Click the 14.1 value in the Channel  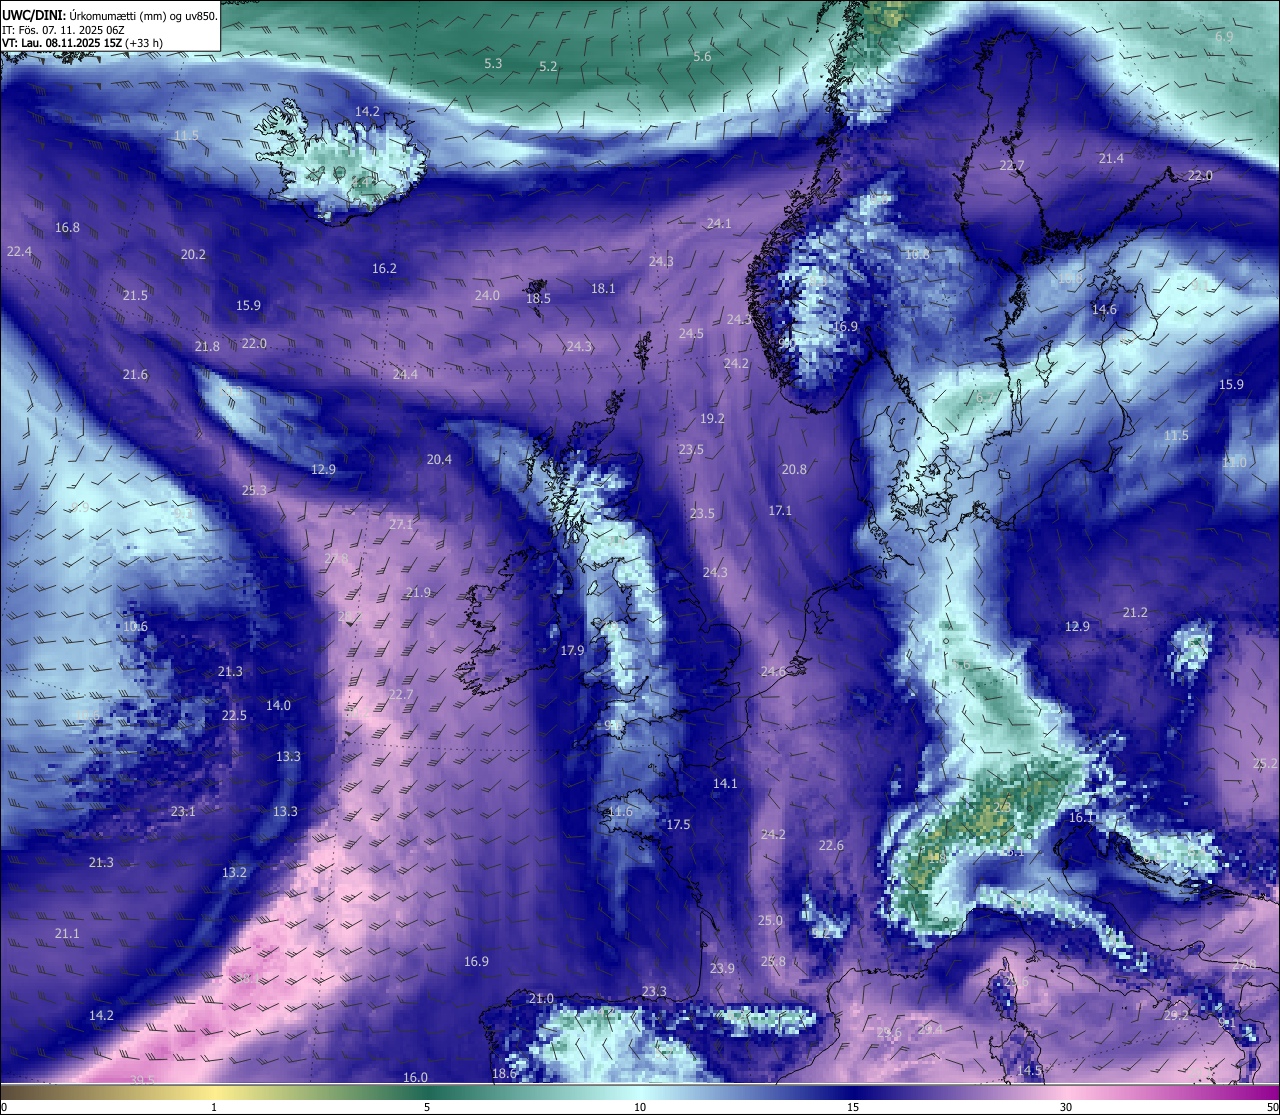[x=725, y=784]
